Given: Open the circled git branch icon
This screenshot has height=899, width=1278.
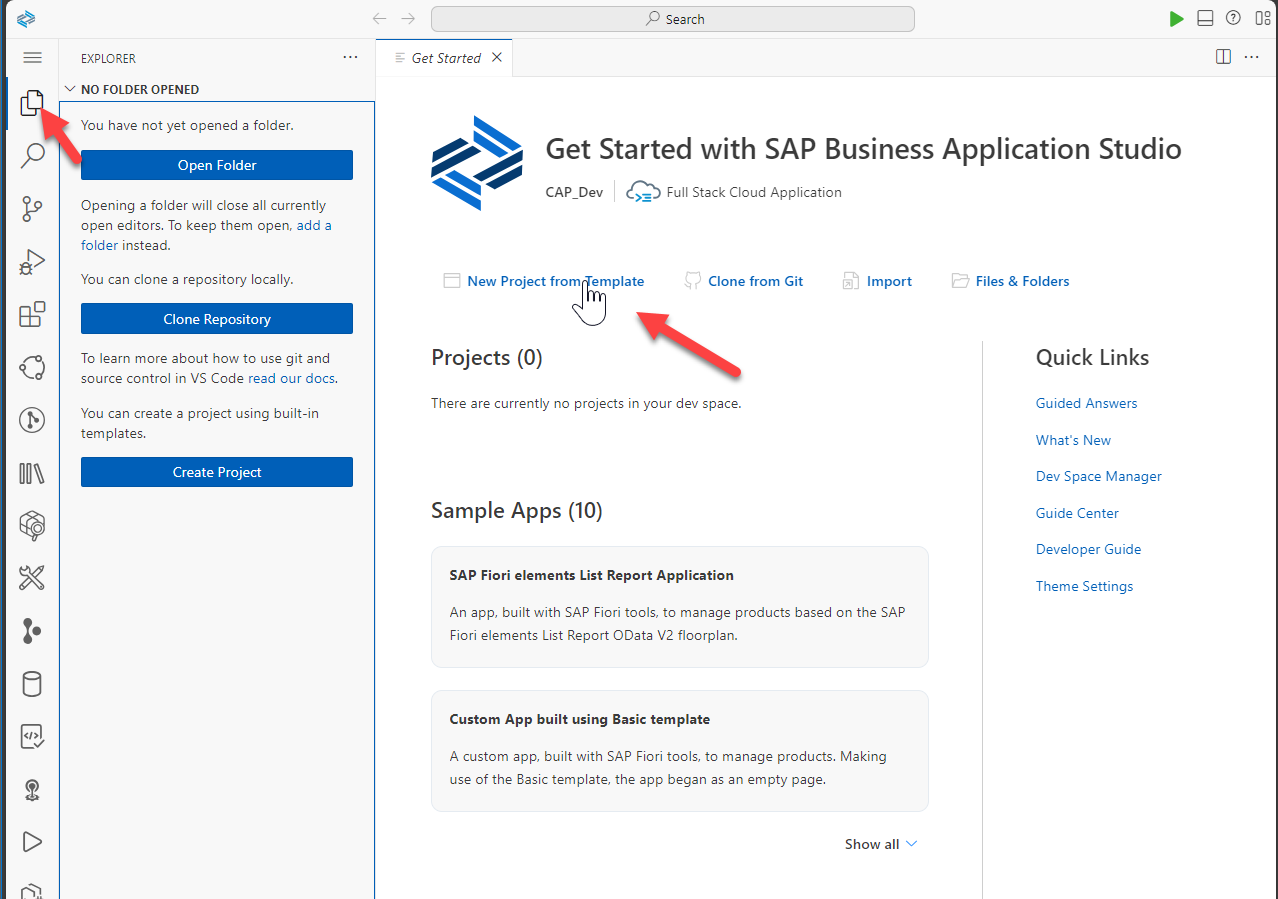Looking at the screenshot, I should tap(32, 420).
